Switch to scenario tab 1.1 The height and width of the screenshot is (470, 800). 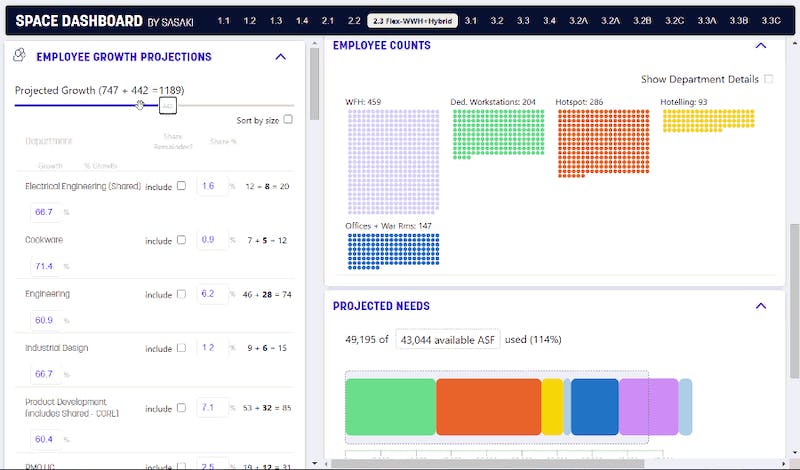coord(224,20)
